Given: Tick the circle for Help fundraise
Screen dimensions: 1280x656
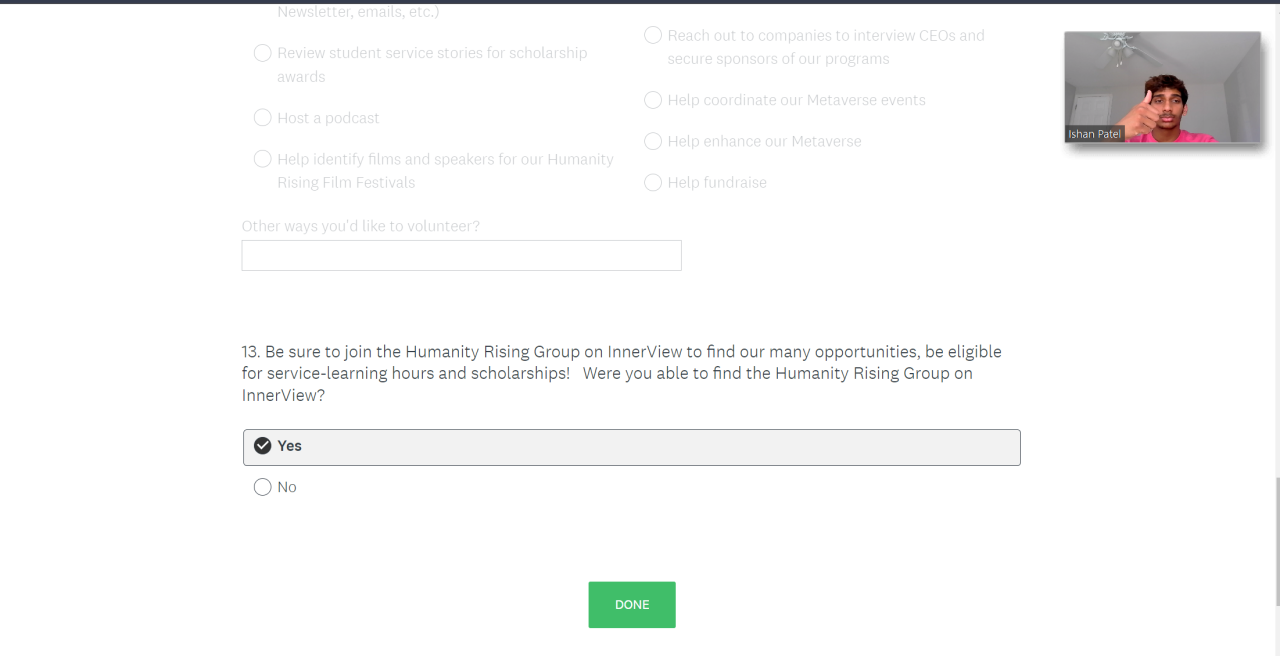Looking at the screenshot, I should coord(653,182).
